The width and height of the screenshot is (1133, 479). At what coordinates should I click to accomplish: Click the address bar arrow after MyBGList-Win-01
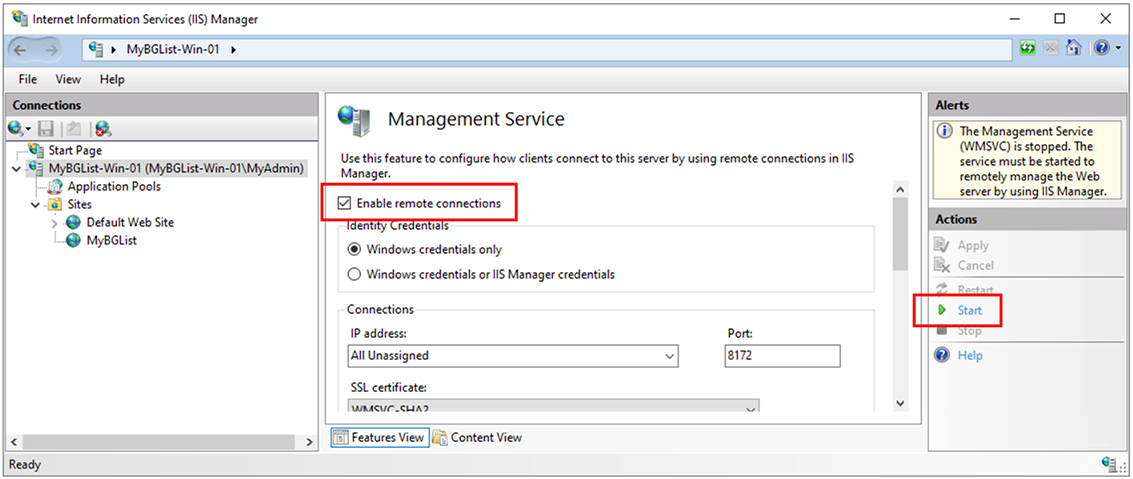tap(234, 50)
